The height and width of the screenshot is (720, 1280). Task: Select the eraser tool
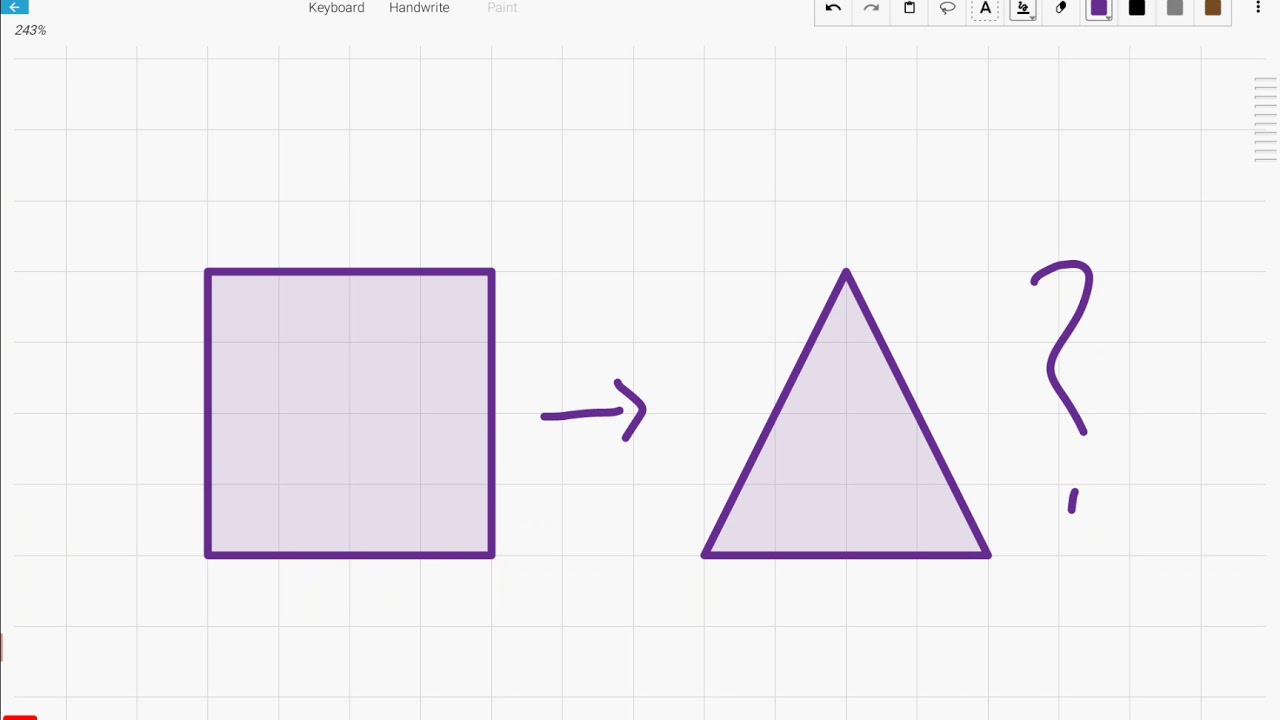[x=1061, y=8]
